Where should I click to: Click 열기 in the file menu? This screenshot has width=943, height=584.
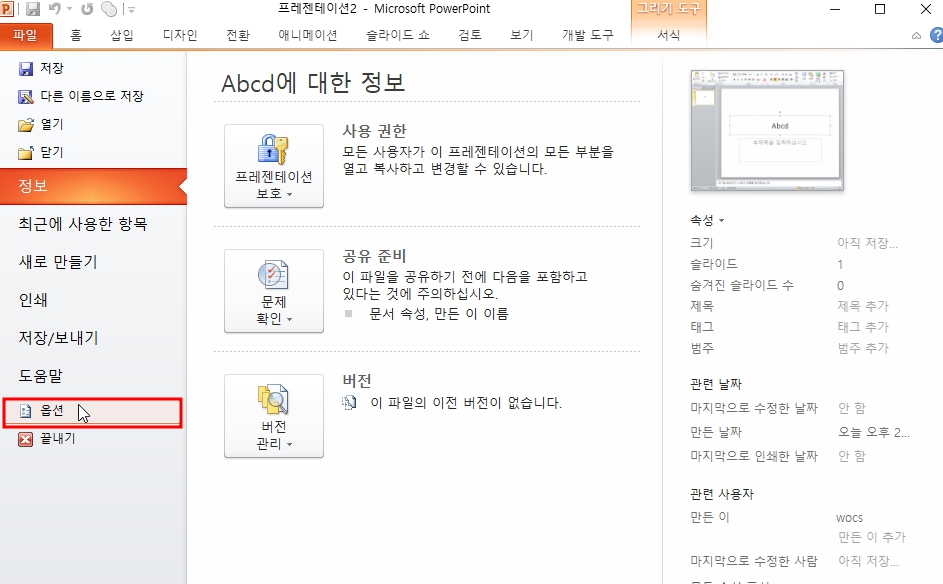click(41, 124)
